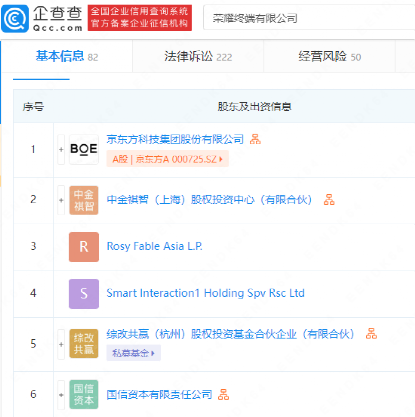The image size is (415, 417).
Task: Expand row 5 综改共赢 with plus toggle
Action: tap(61, 344)
